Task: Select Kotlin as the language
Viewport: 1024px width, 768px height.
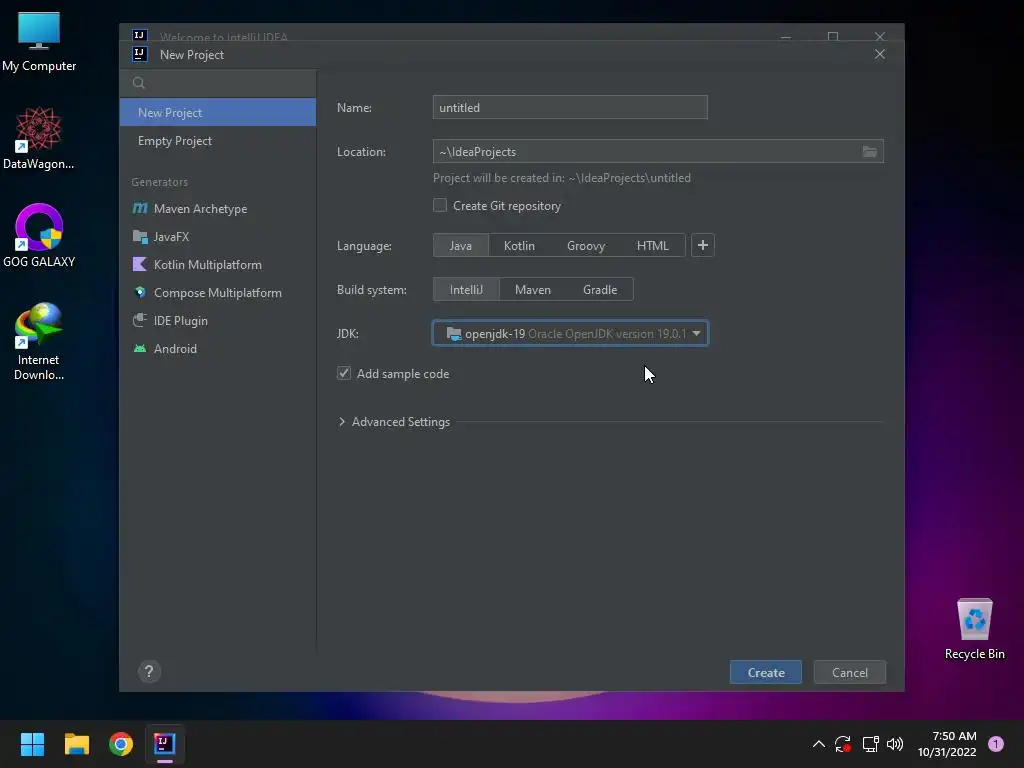Action: coord(519,246)
